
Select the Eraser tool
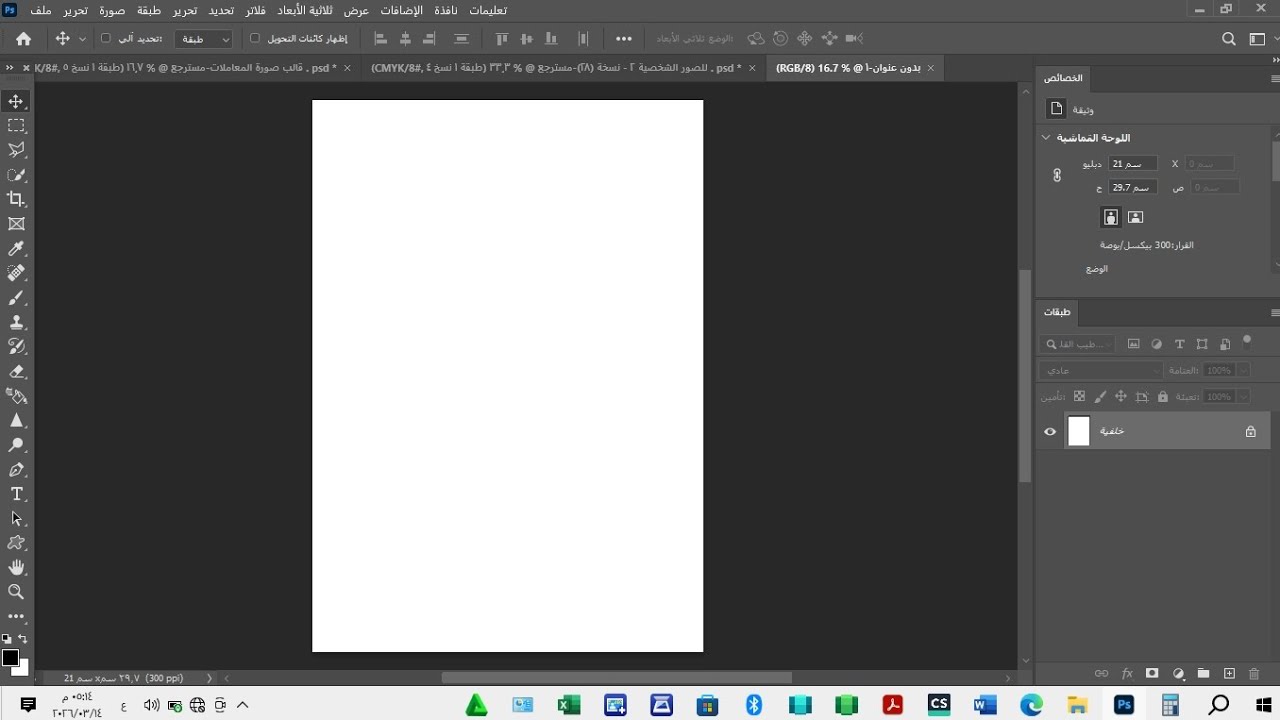pos(16,371)
